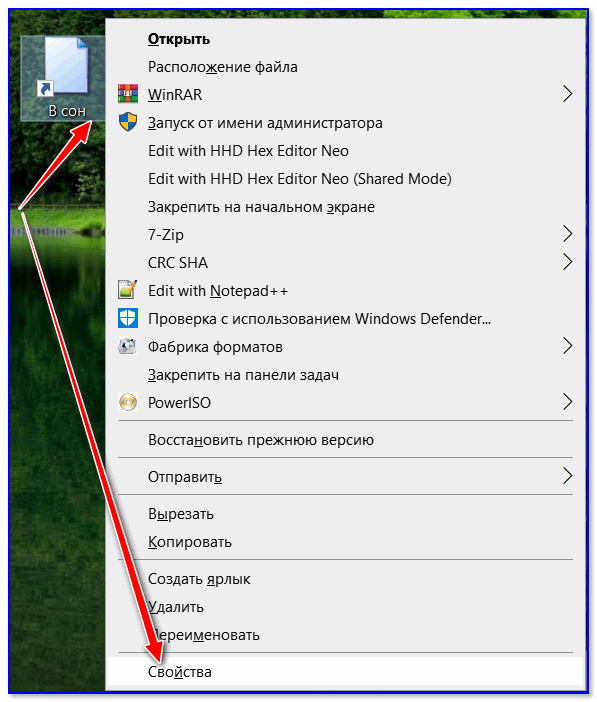Expand the 7-Zip submenu arrow
The height and width of the screenshot is (702, 597).
point(567,234)
